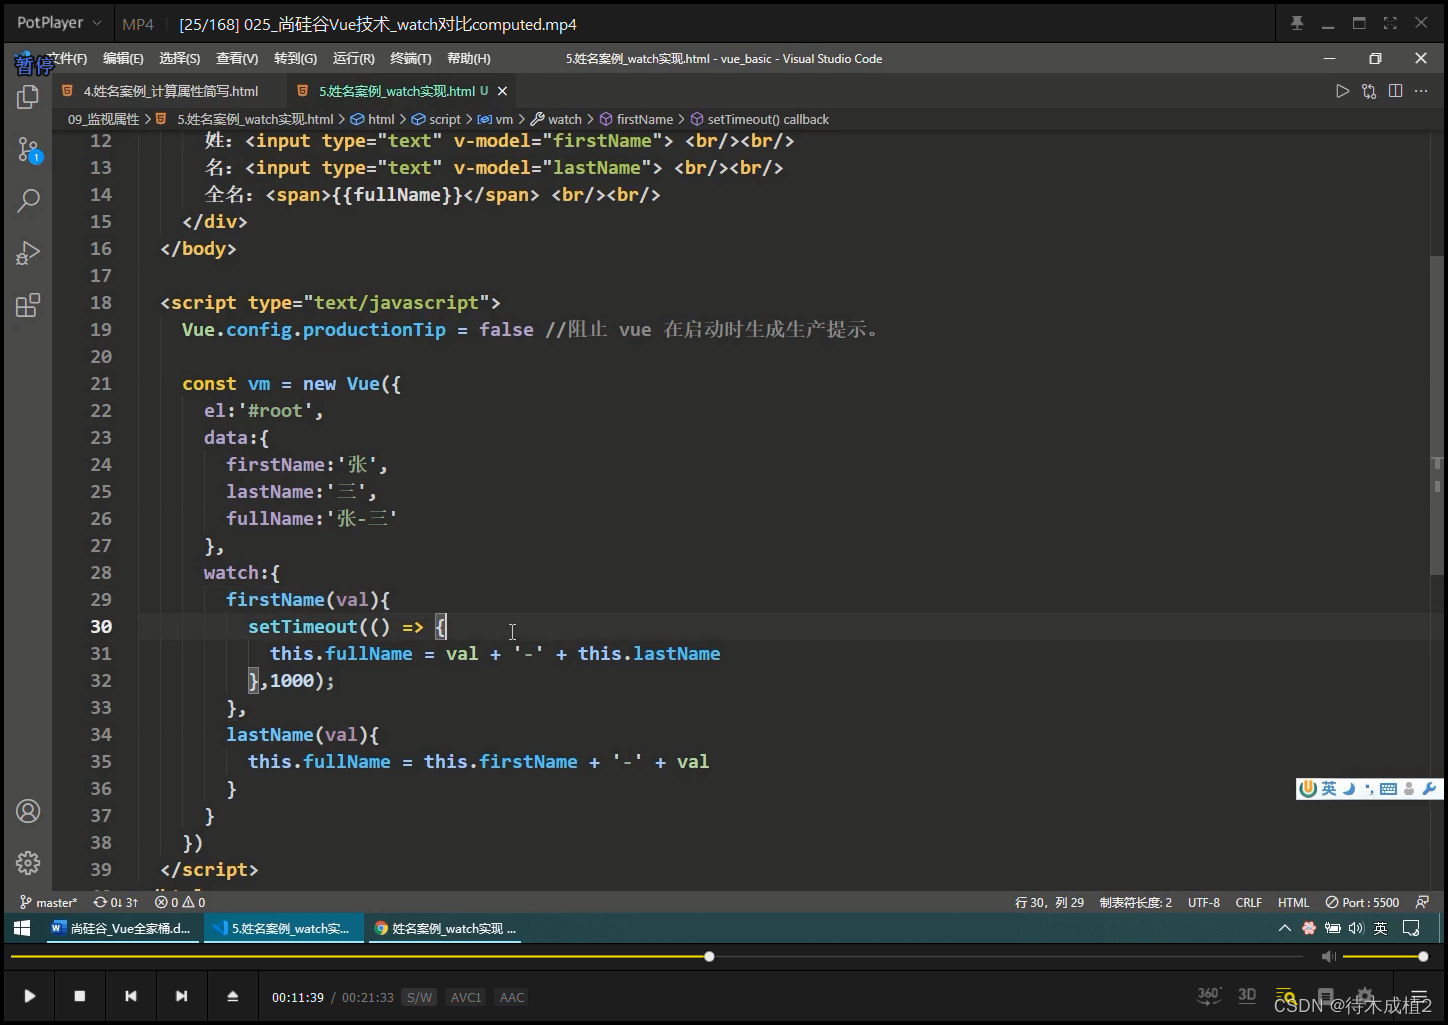The image size is (1448, 1025).
Task: Switch to 尚硅谷_Vue全家桶 Word taskbar item
Action: pyautogui.click(x=121, y=928)
